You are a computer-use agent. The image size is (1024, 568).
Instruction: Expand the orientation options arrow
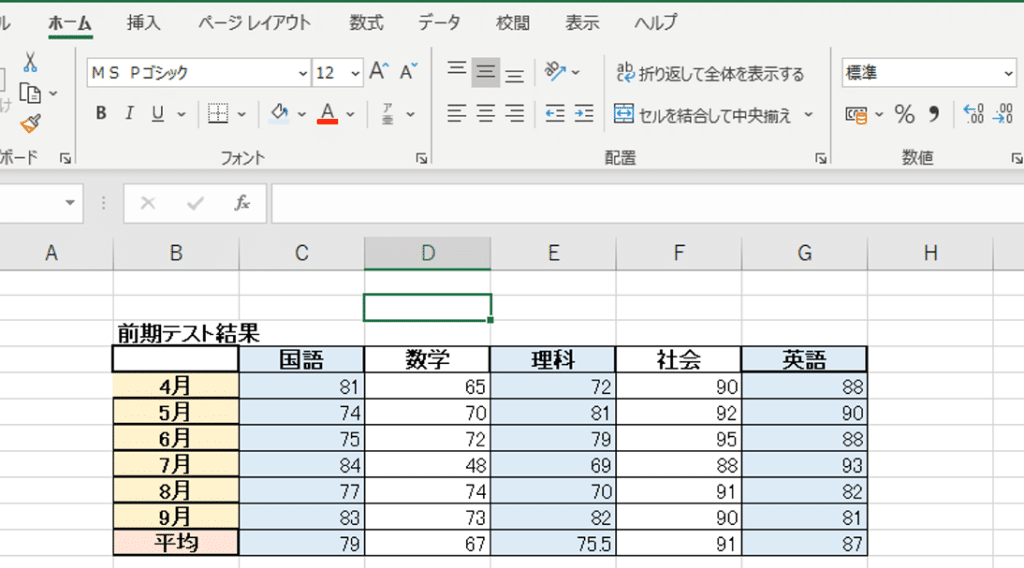coord(575,72)
